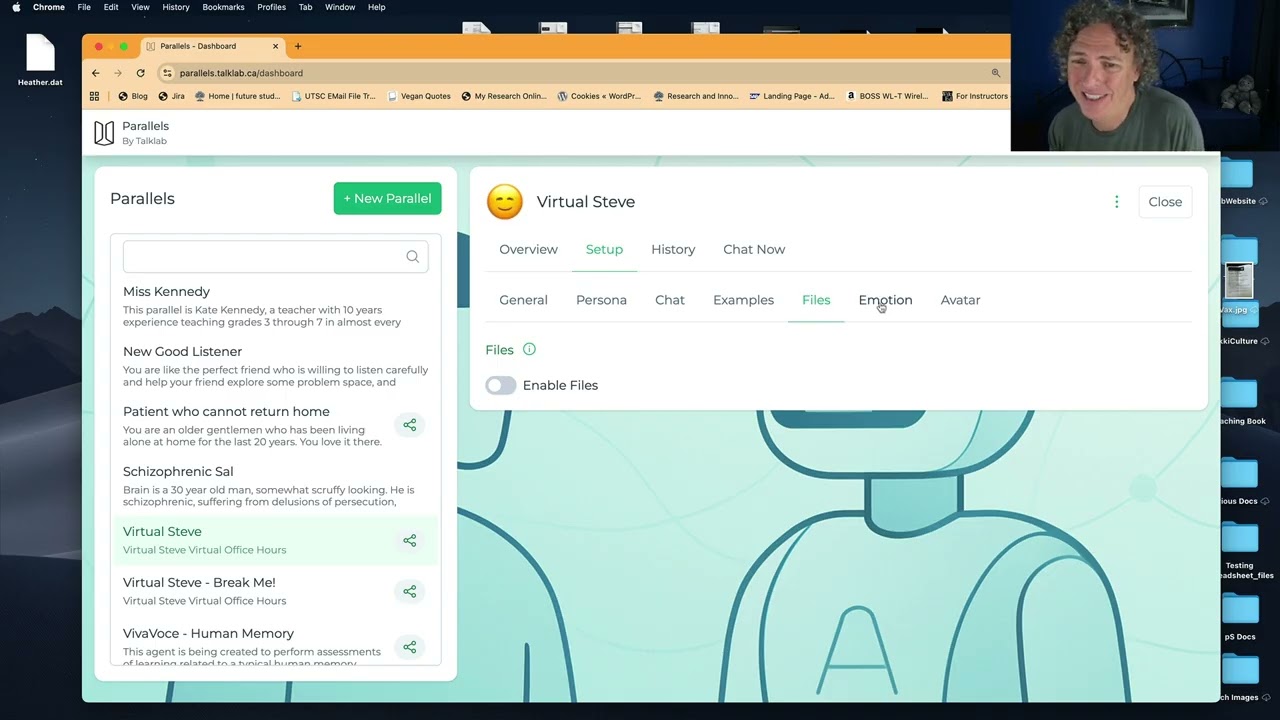Image resolution: width=1280 pixels, height=720 pixels.
Task: Open the Jira bookmark
Action: [171, 96]
